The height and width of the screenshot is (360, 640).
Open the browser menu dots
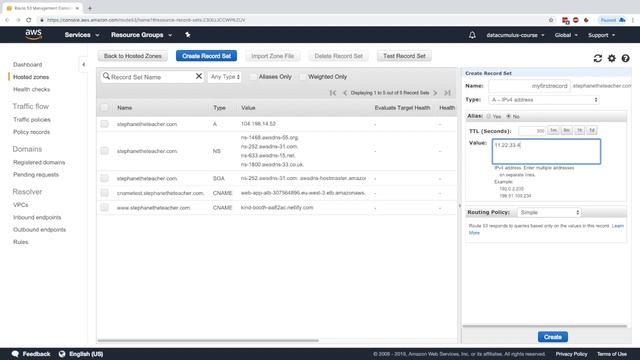click(x=633, y=20)
